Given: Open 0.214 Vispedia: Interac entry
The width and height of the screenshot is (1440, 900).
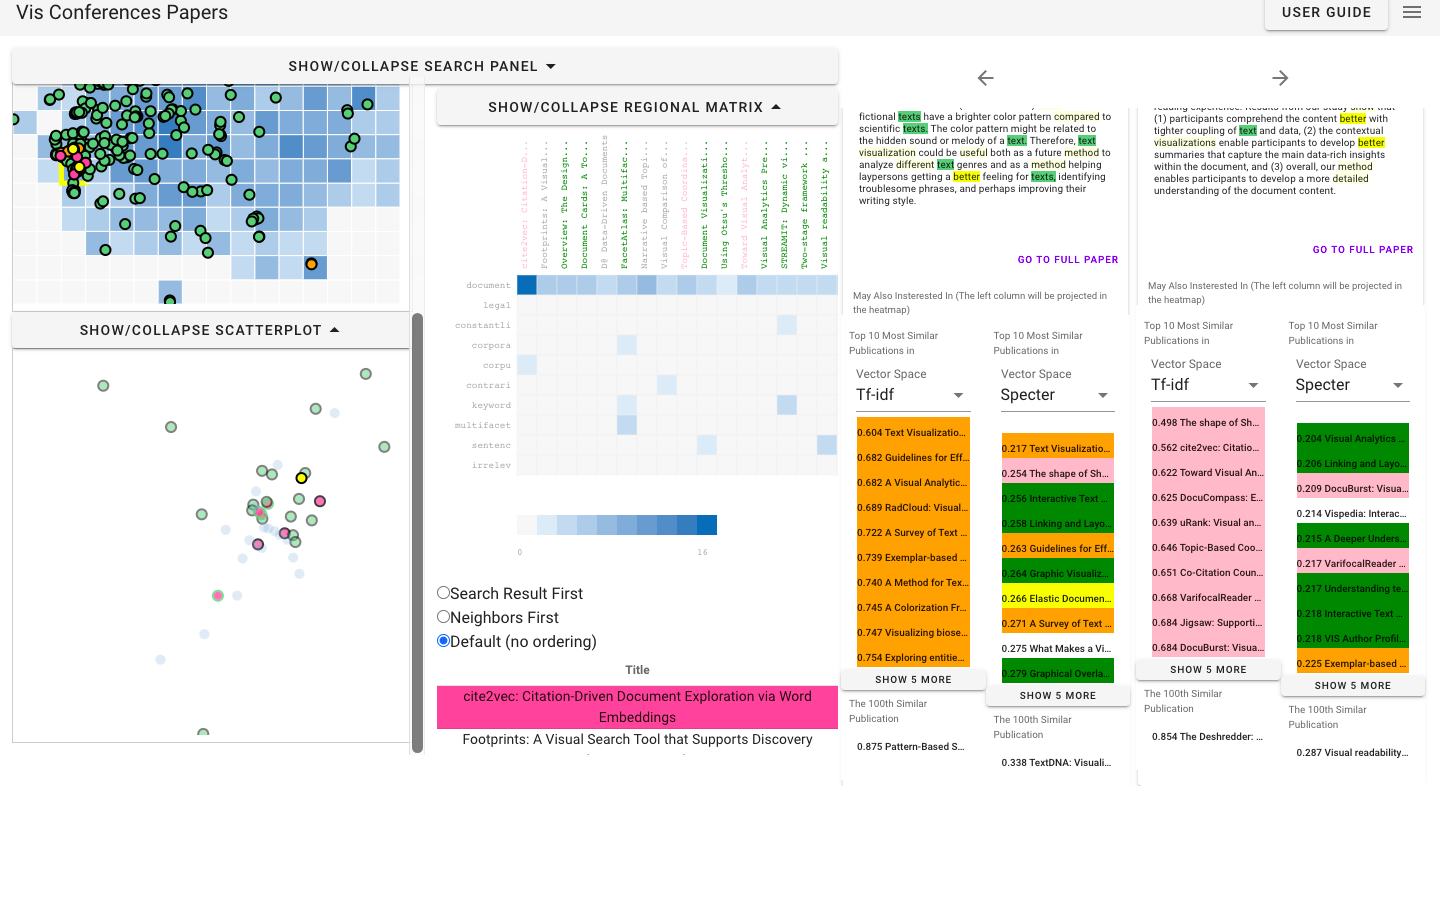Looking at the screenshot, I should [1353, 514].
